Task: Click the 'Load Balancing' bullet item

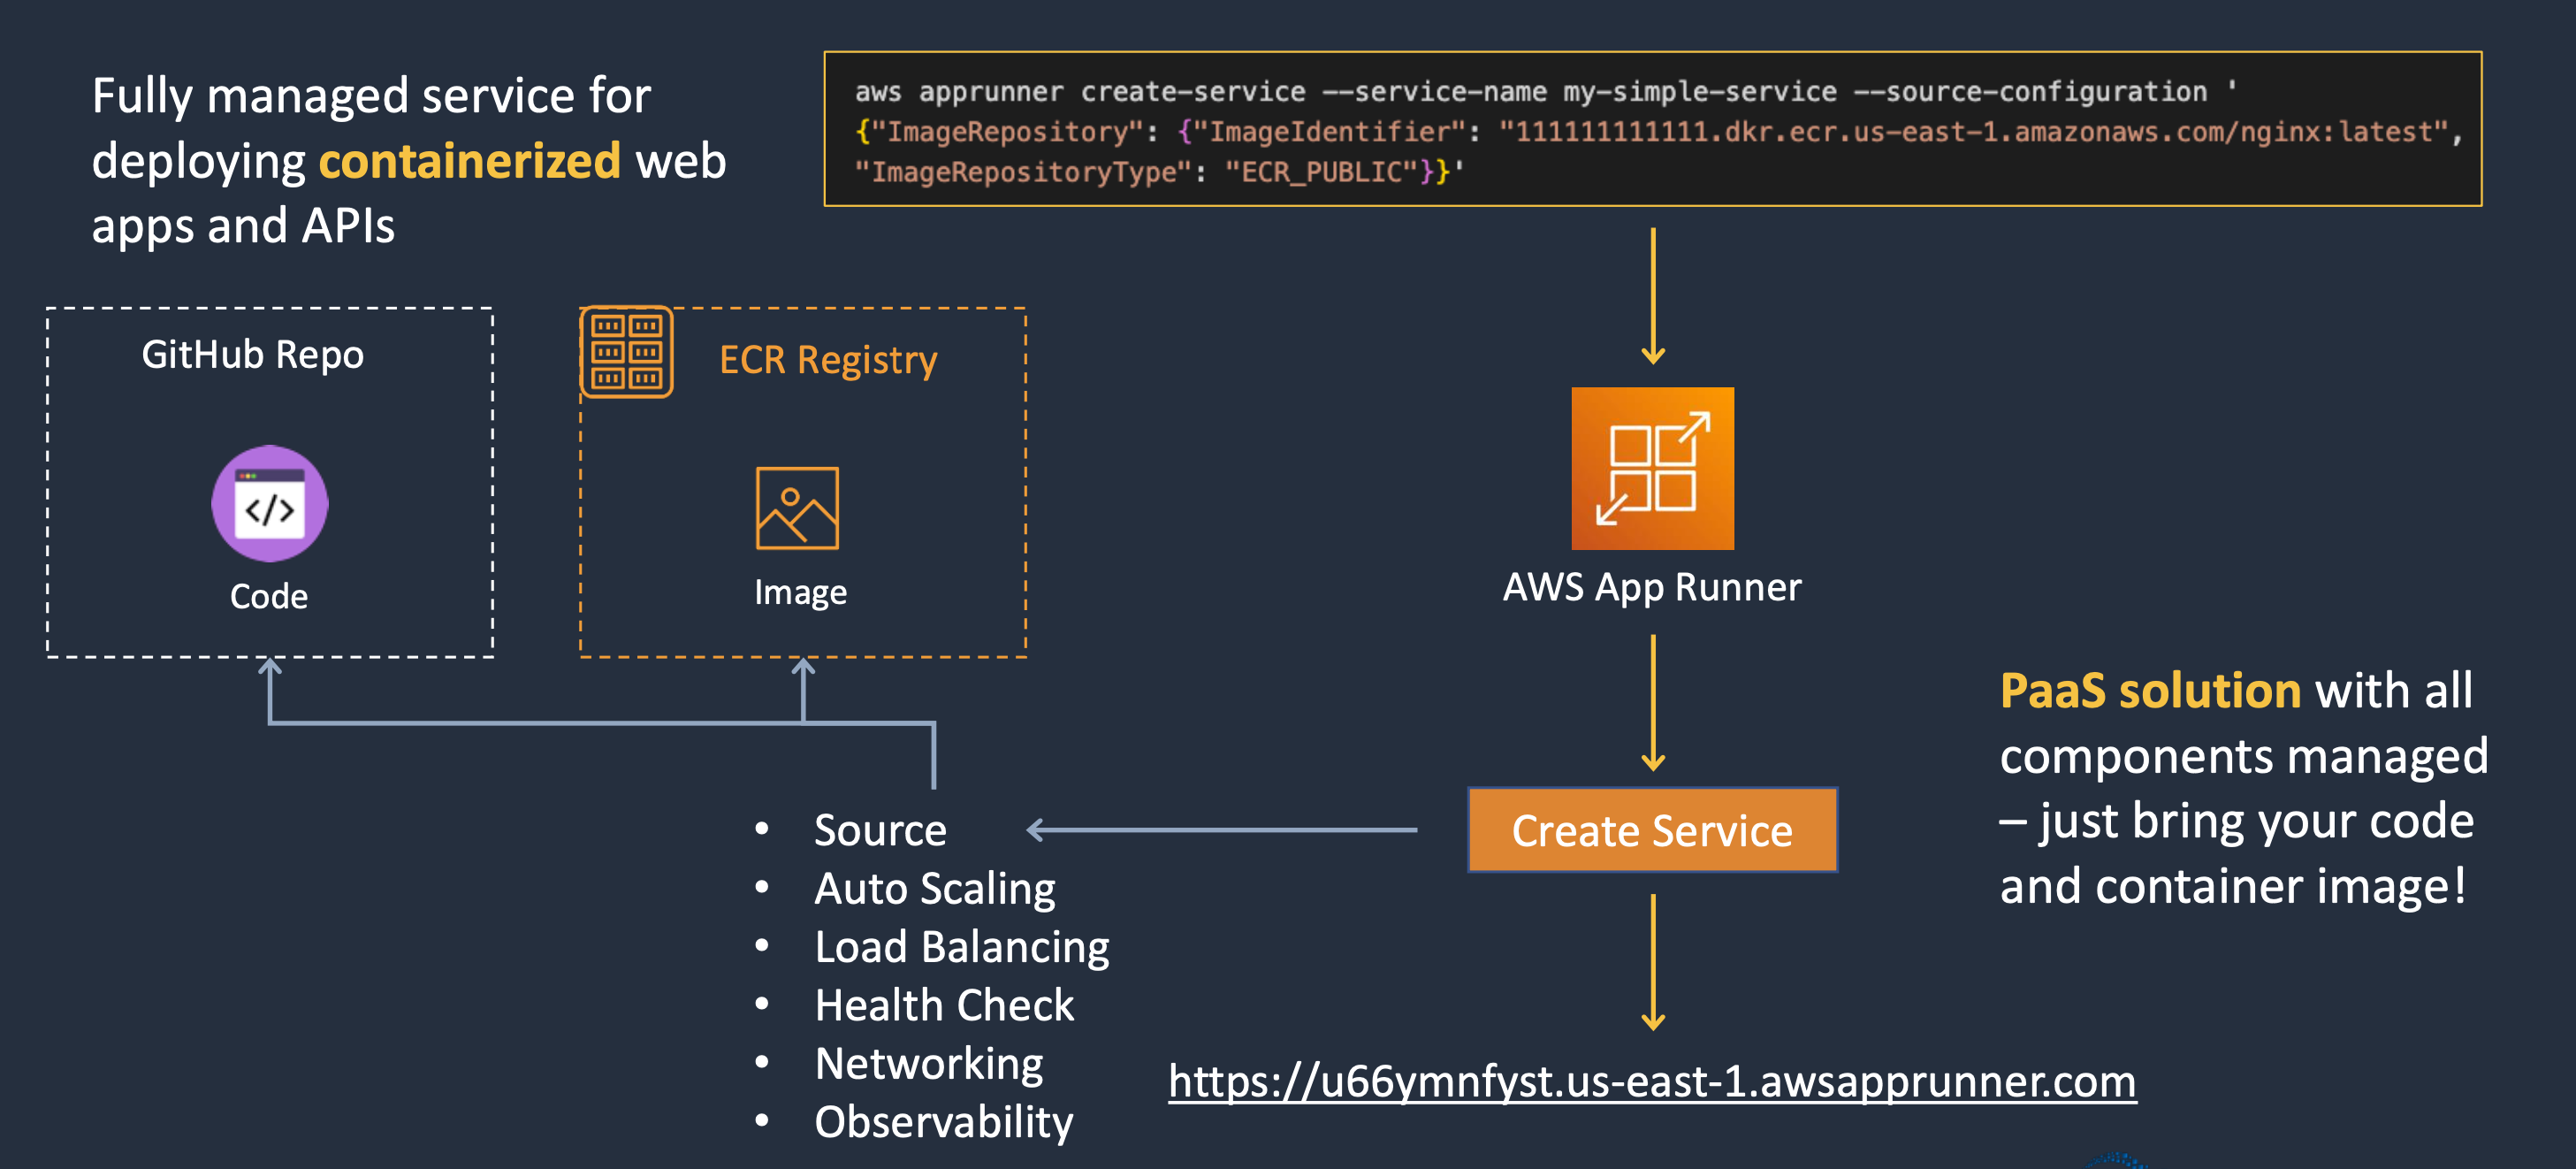Action: click(x=962, y=946)
